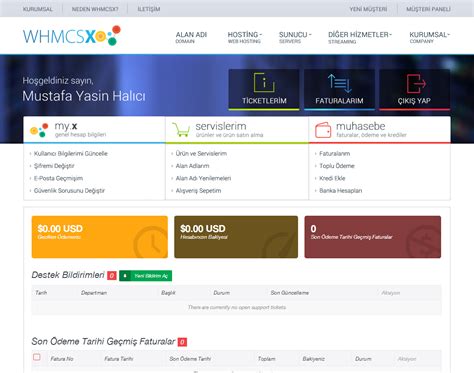Viewport: 474px width, 373px height.
Task: Click the colored dots icon beside my.x
Action: click(x=39, y=130)
